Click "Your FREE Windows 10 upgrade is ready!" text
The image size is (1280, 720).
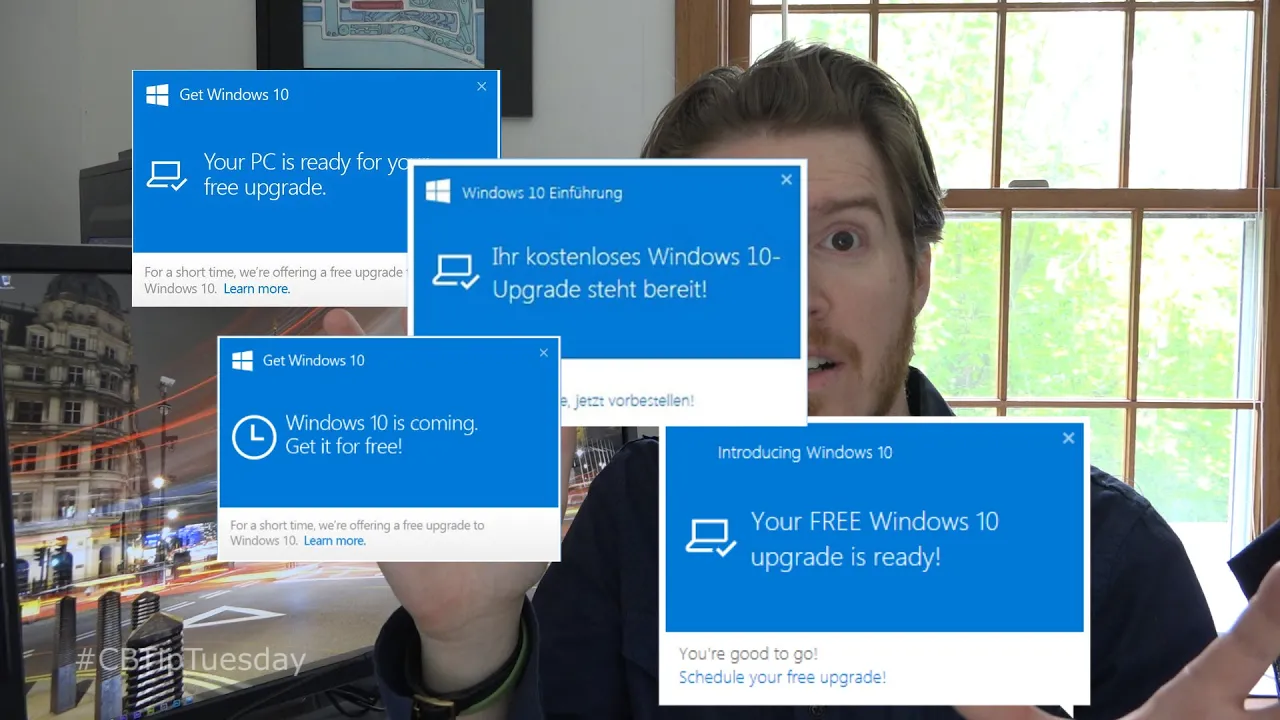coord(875,539)
